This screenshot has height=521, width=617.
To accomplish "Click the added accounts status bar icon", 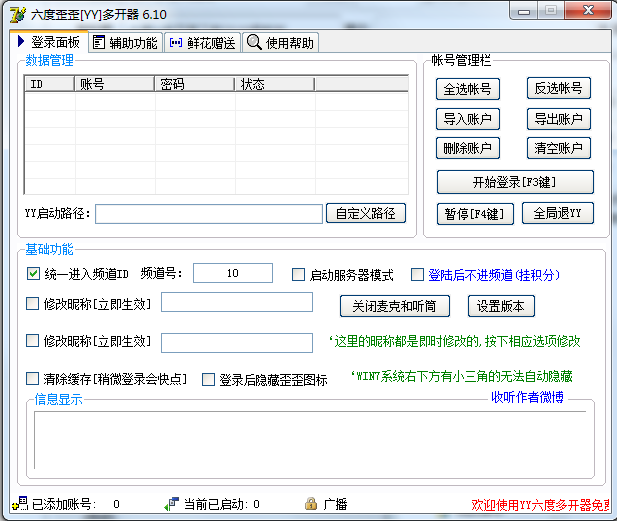I will (19, 504).
